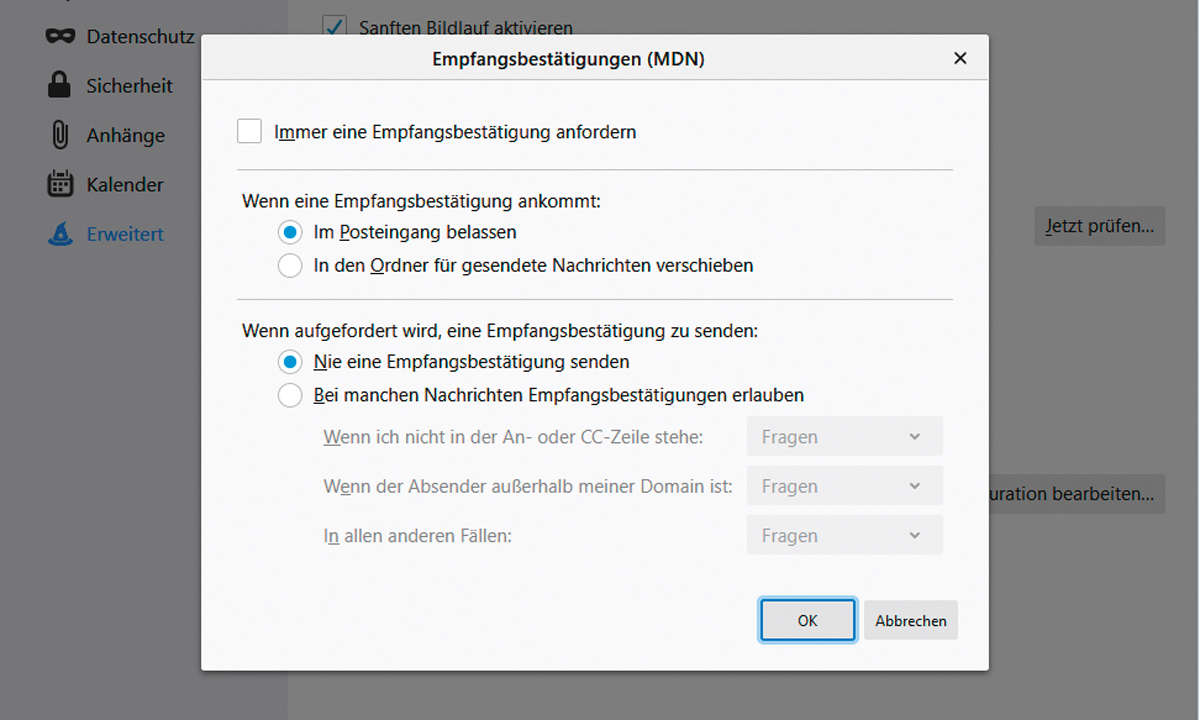The height and width of the screenshot is (720, 1200).
Task: Choose Nie eine Empfangsbestätigung senden
Action: tap(290, 362)
